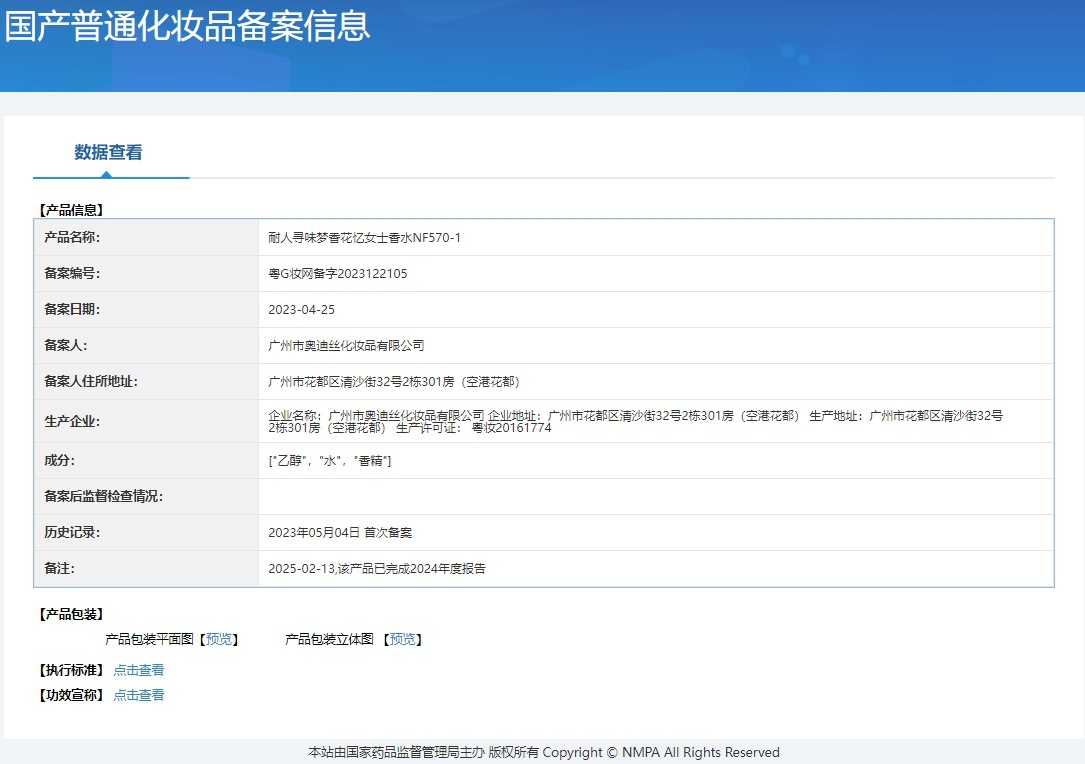Click the 历史记录 label
The width and height of the screenshot is (1085, 764).
pyautogui.click(x=72, y=532)
